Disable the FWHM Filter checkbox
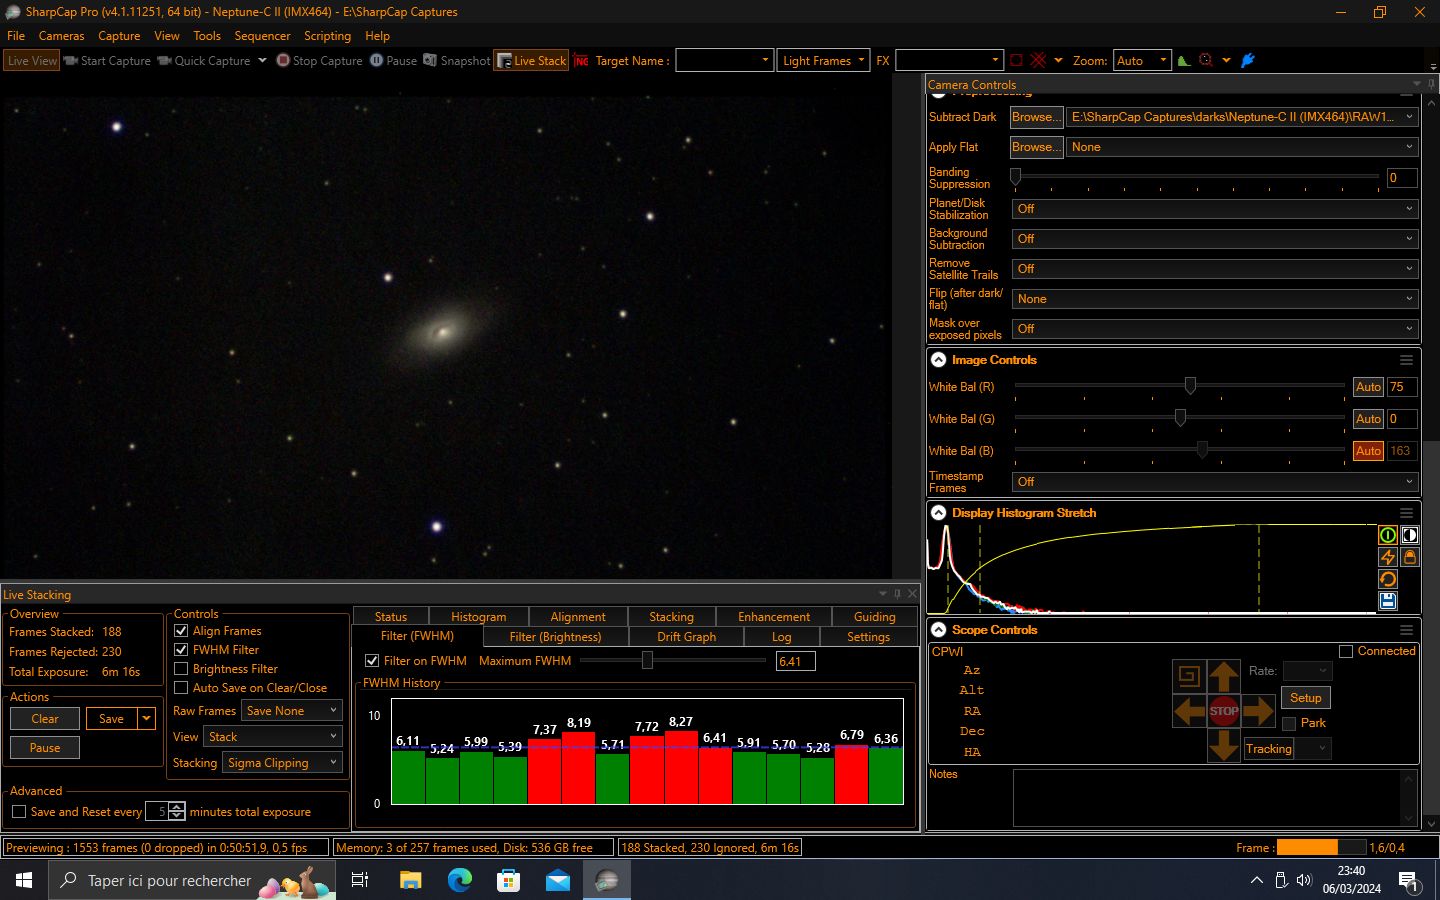1440x900 pixels. pos(181,649)
